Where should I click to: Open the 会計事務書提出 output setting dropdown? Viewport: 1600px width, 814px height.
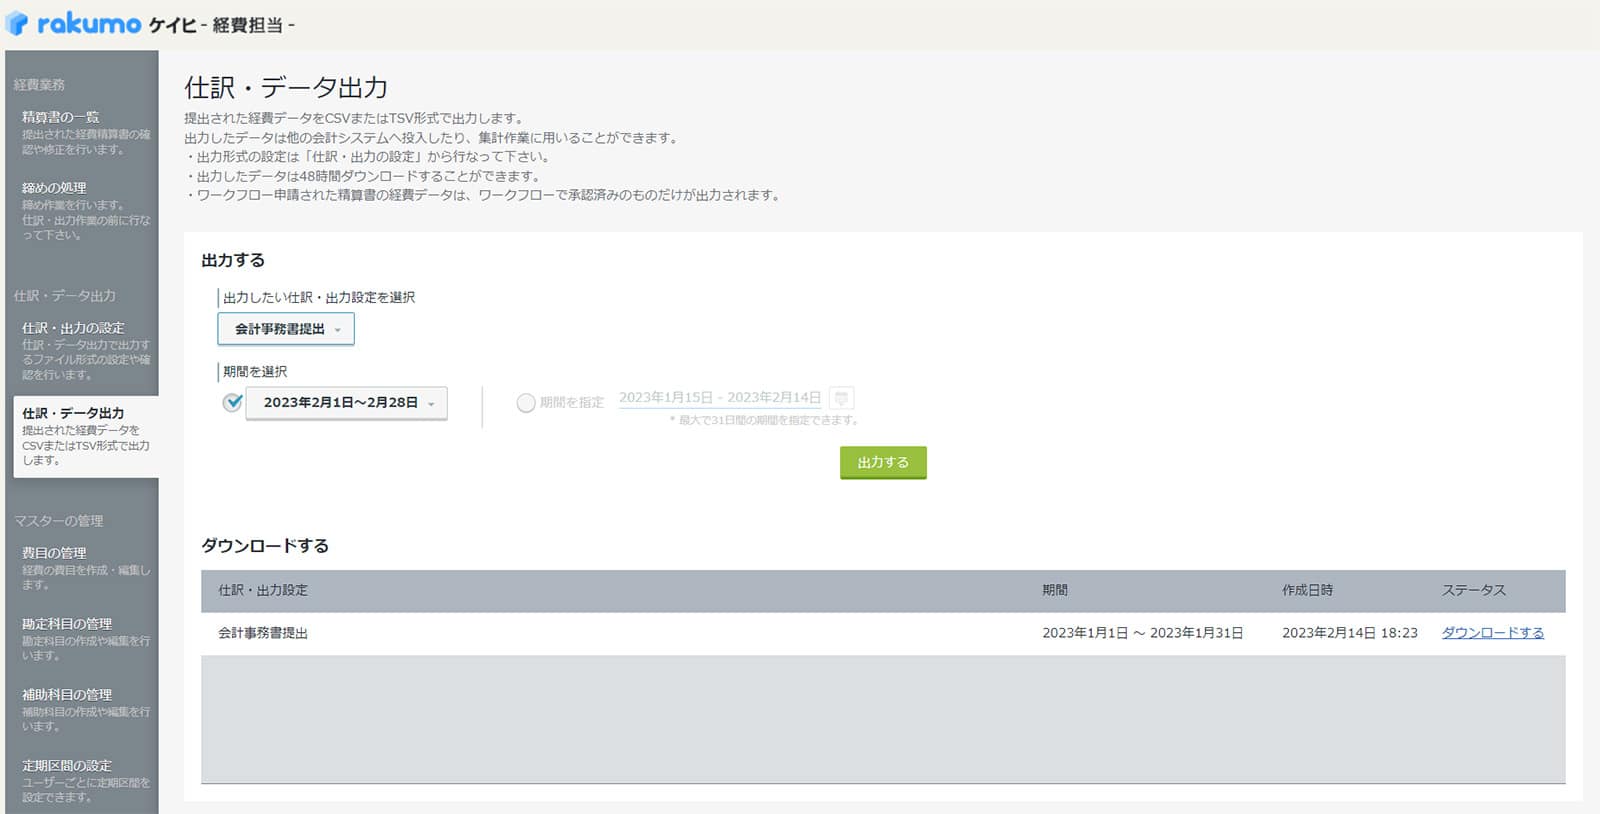point(286,329)
